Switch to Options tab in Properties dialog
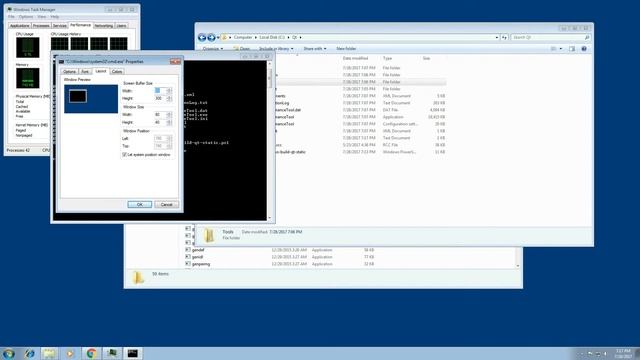Image resolution: width=640 pixels, height=360 pixels. tap(70, 71)
